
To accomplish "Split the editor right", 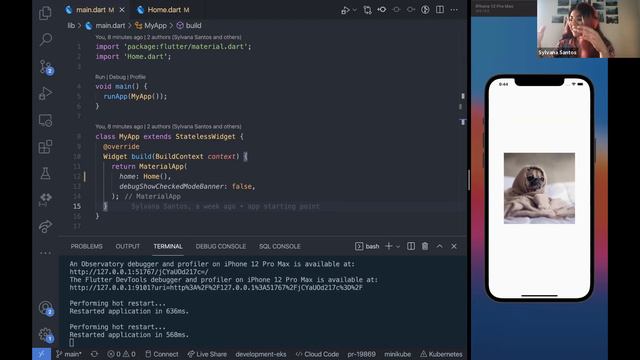I will (440, 9).
